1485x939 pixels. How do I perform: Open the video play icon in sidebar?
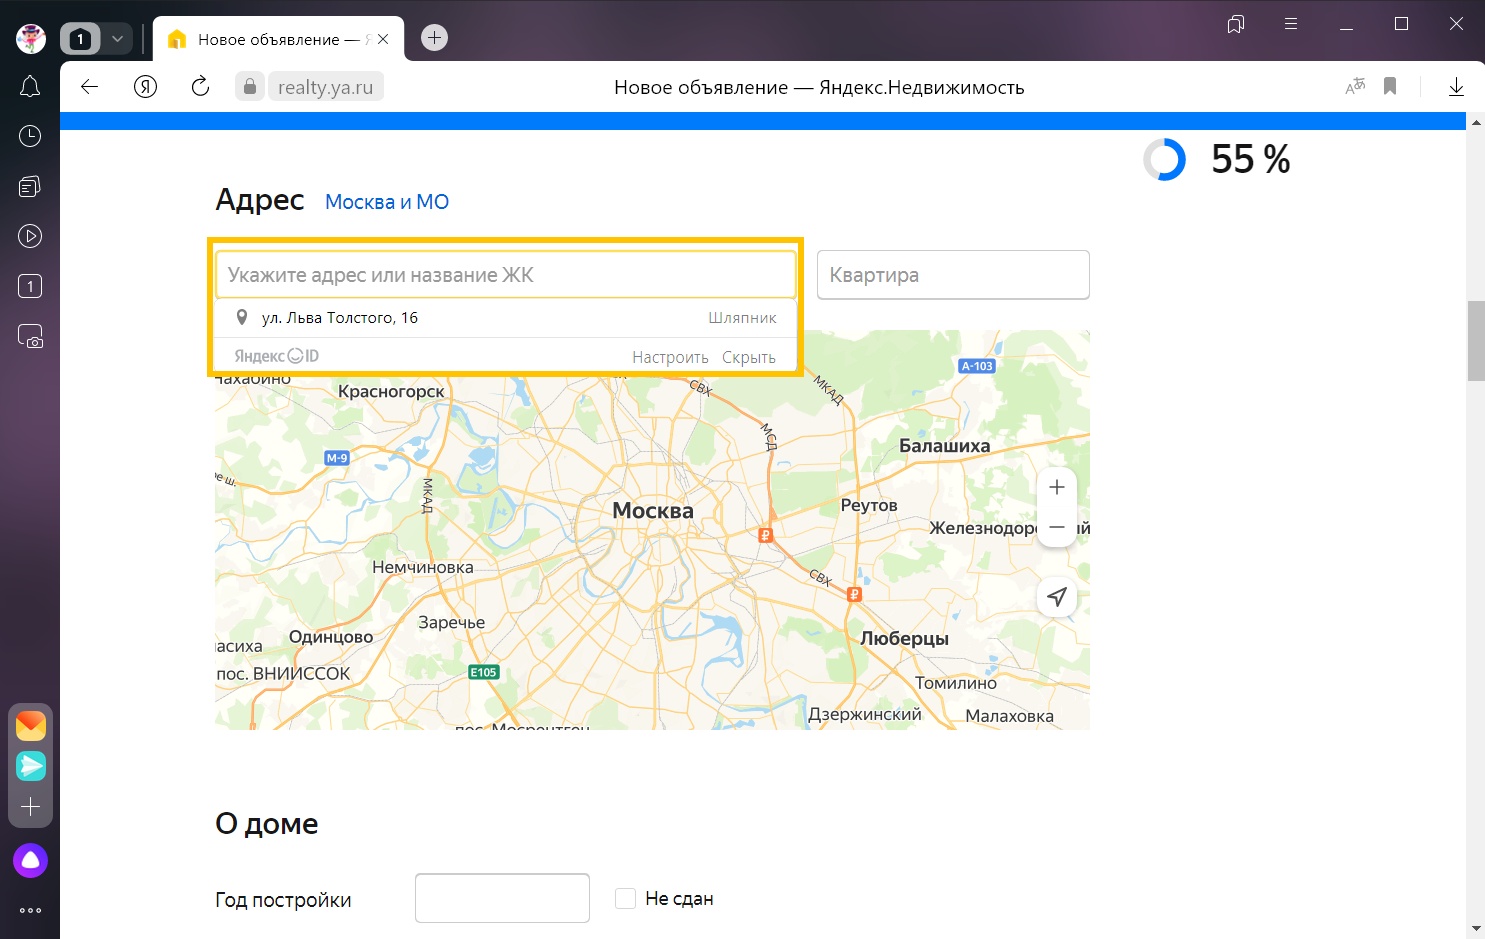30,236
